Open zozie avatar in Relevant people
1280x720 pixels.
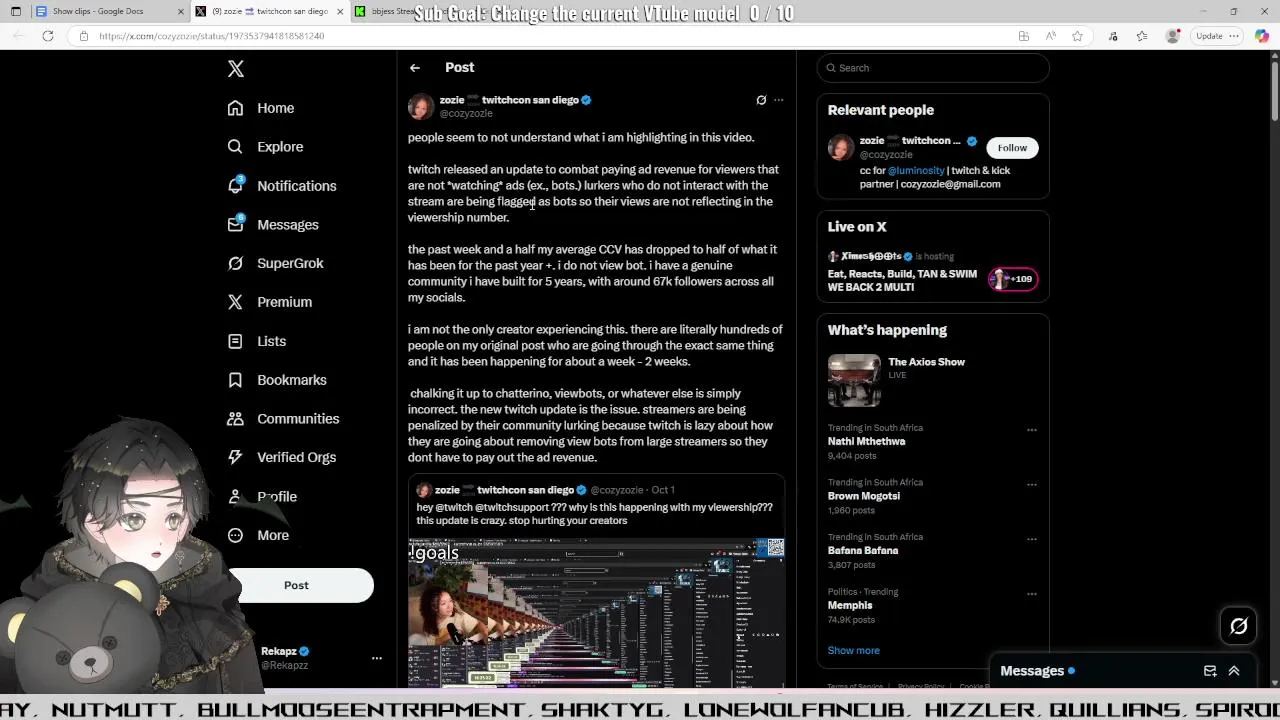[841, 147]
